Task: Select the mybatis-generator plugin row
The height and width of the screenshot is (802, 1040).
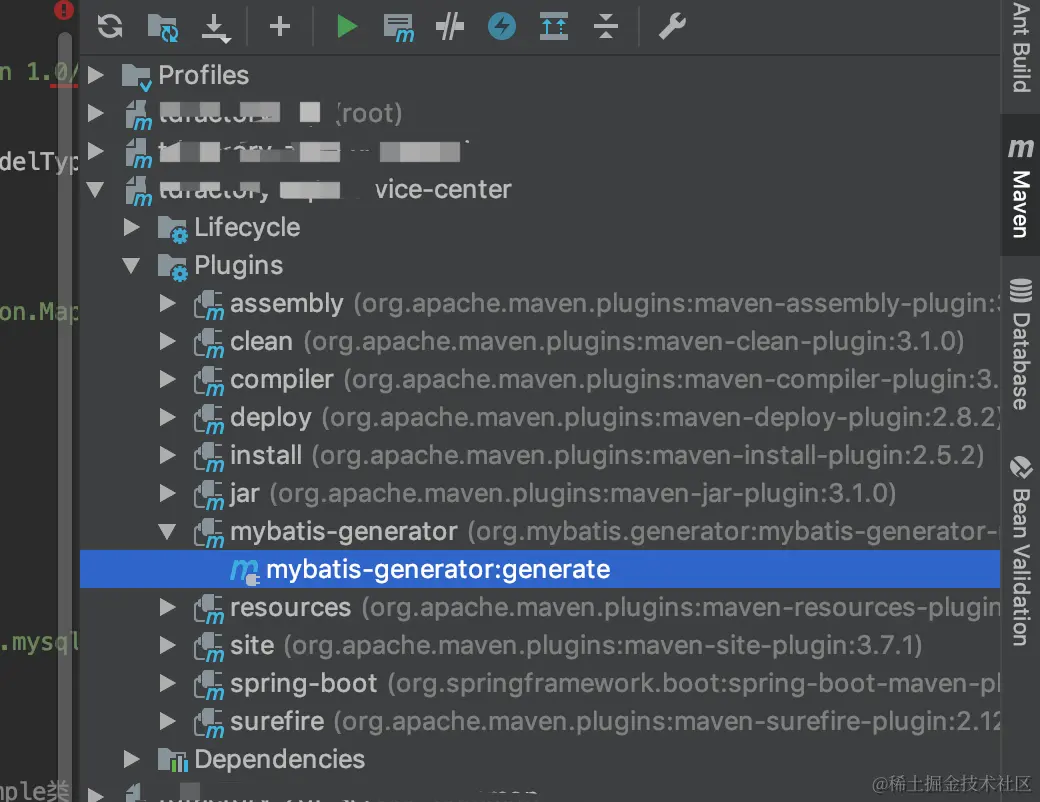Action: coord(540,531)
